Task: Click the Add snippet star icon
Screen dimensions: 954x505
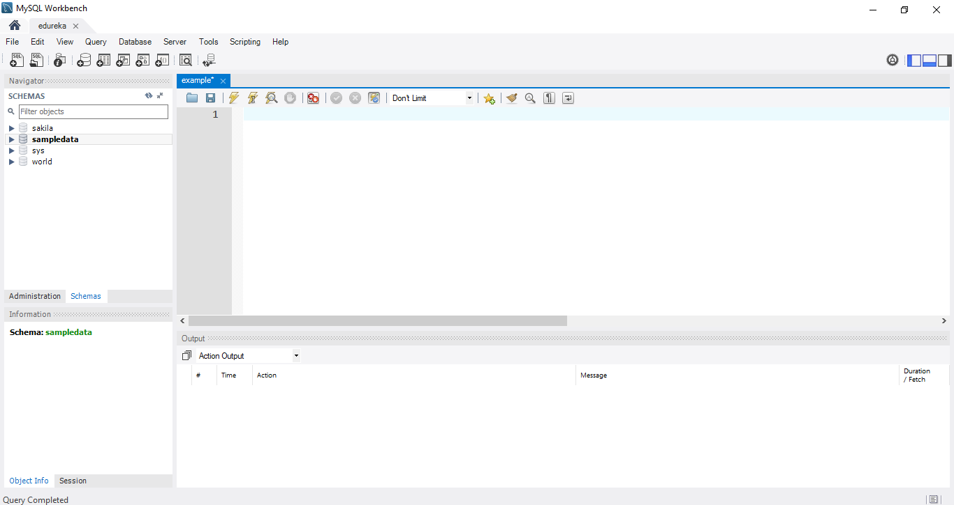Action: [489, 98]
